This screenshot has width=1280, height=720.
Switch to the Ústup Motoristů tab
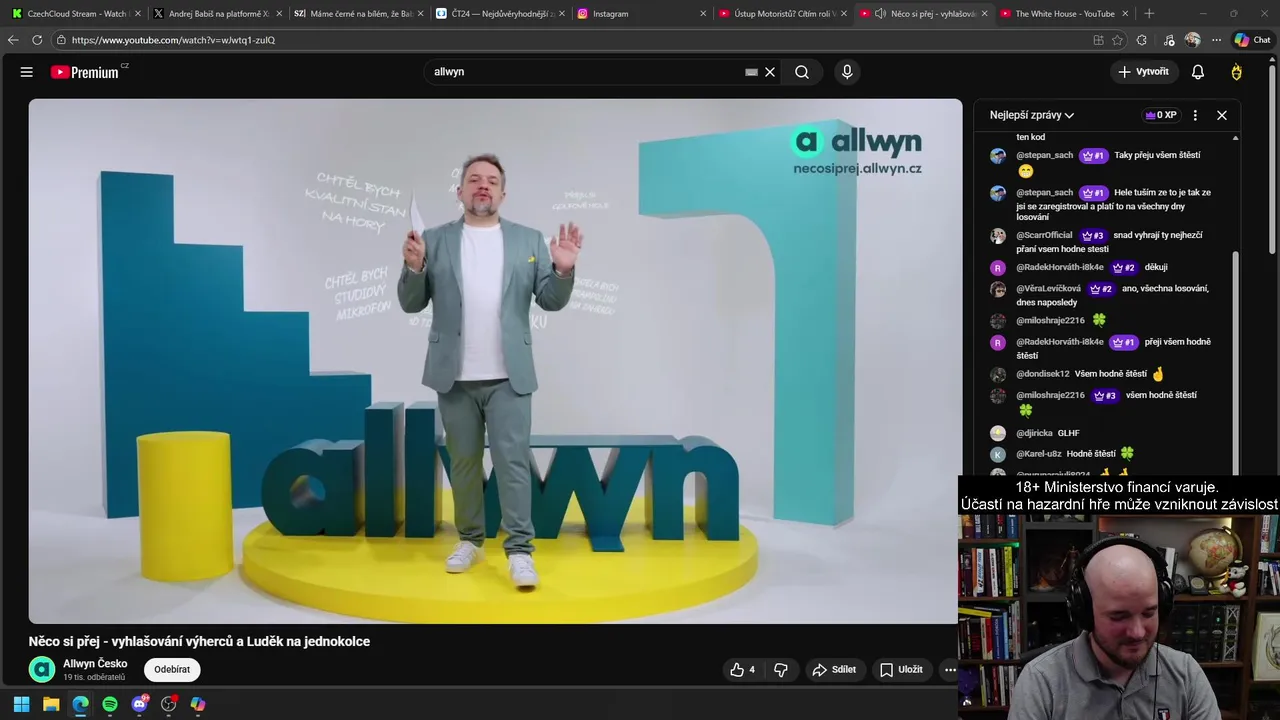point(783,14)
